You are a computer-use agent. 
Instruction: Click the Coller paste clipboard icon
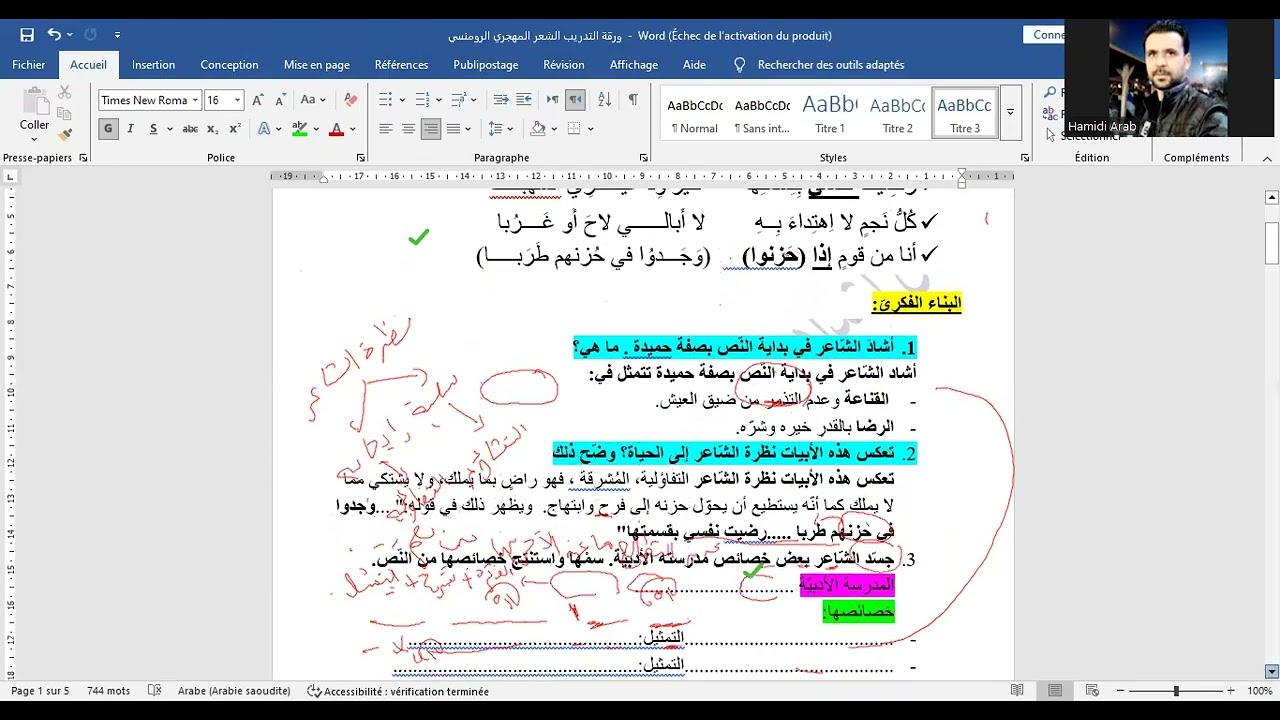35,101
